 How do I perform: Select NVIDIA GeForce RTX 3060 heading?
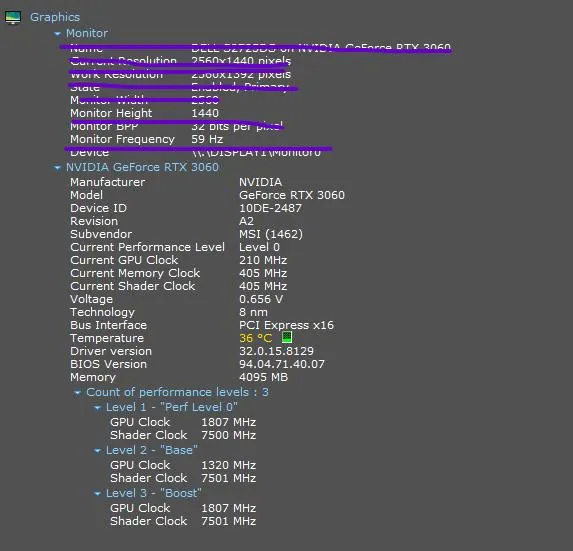pos(142,167)
